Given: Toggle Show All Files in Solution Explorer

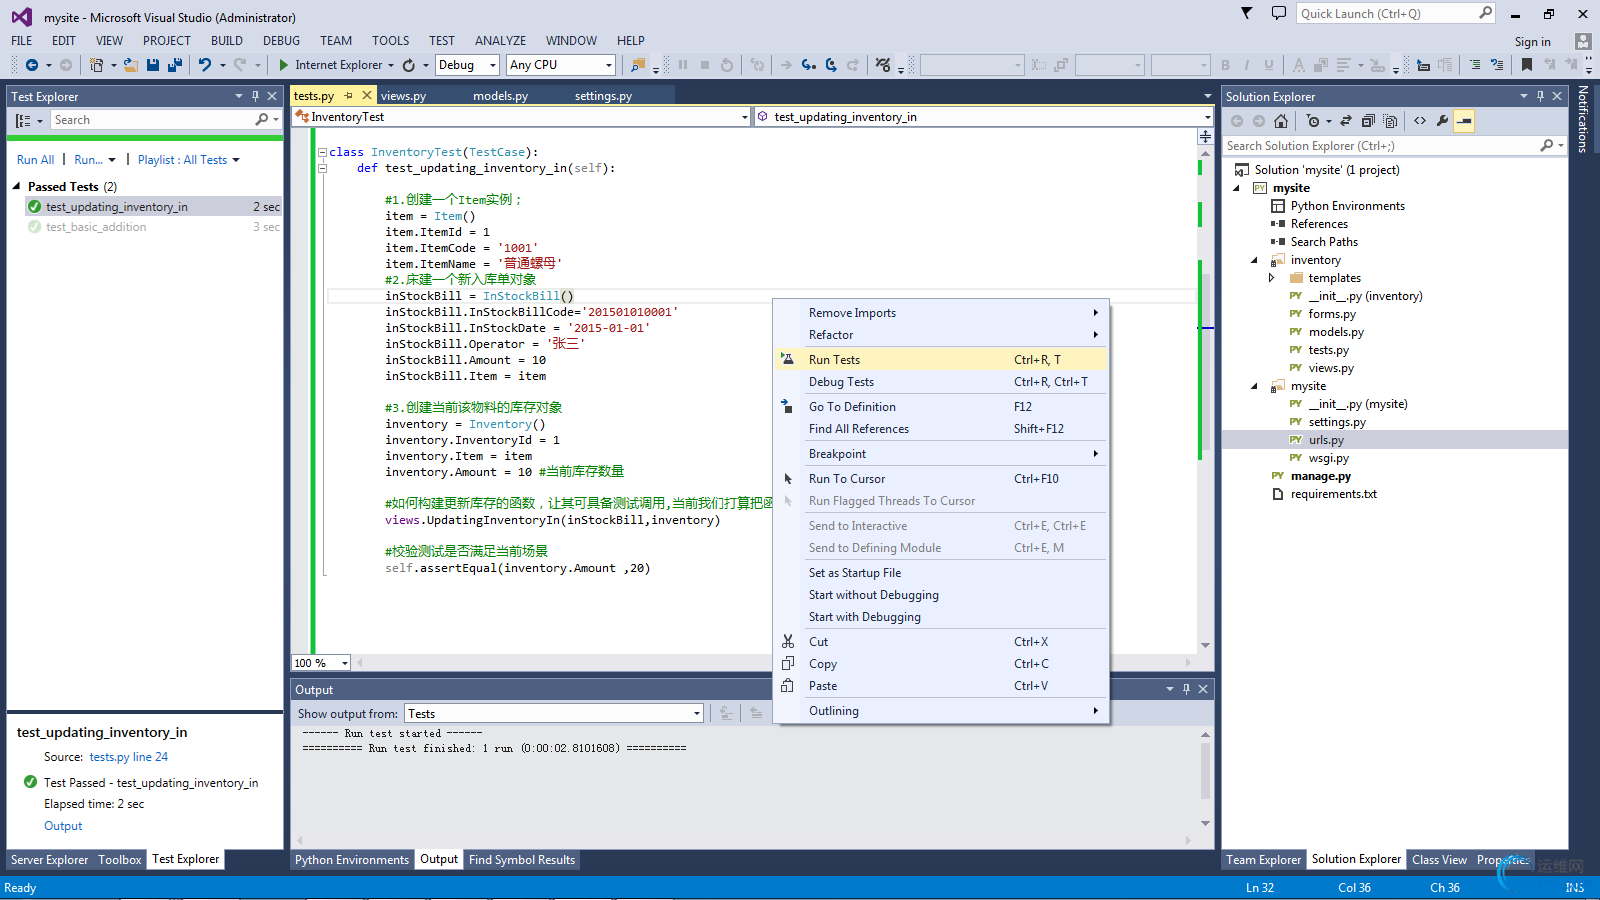Looking at the screenshot, I should 1390,121.
